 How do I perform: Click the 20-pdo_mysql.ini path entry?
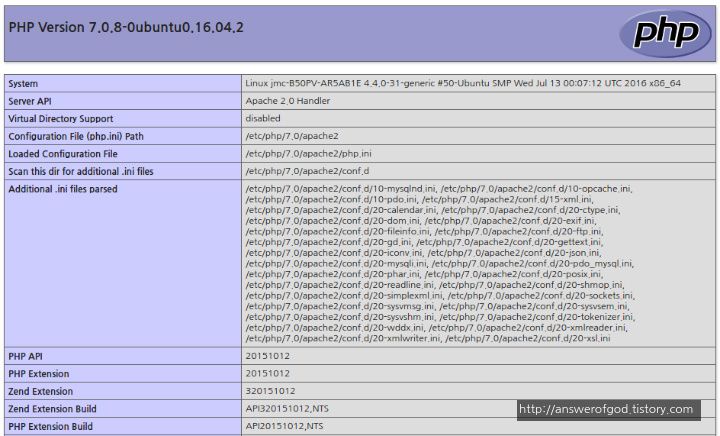[532, 263]
